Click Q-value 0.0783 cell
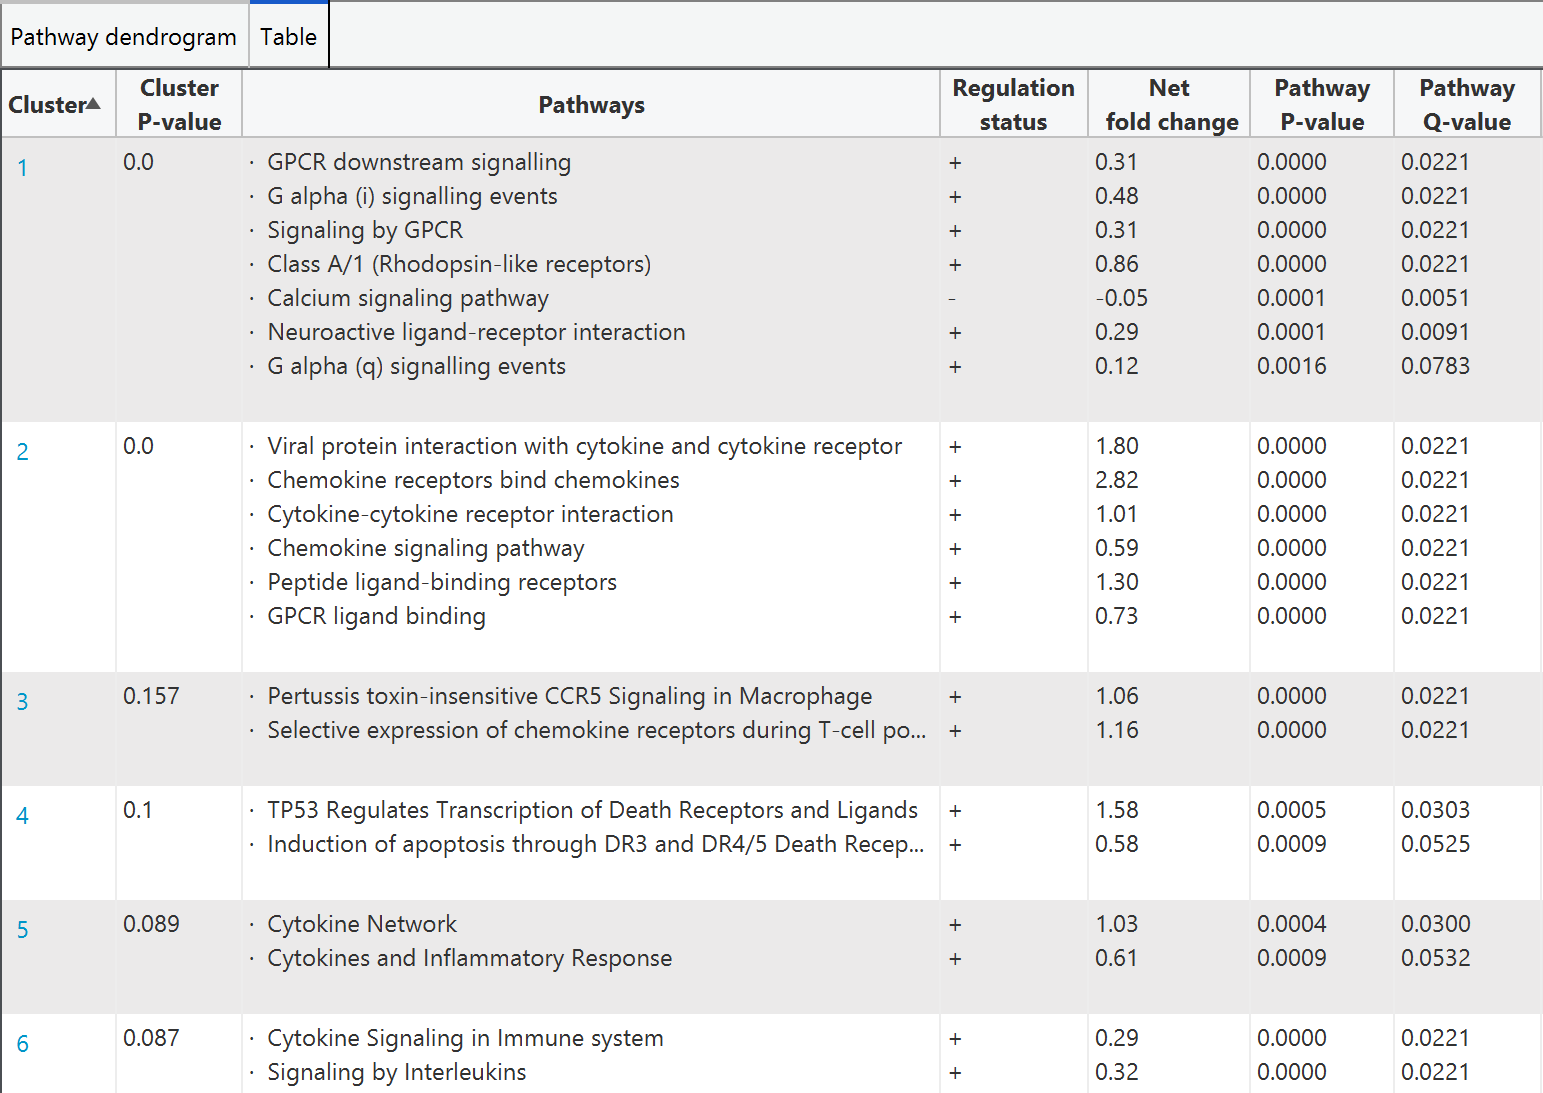 pyautogui.click(x=1435, y=366)
